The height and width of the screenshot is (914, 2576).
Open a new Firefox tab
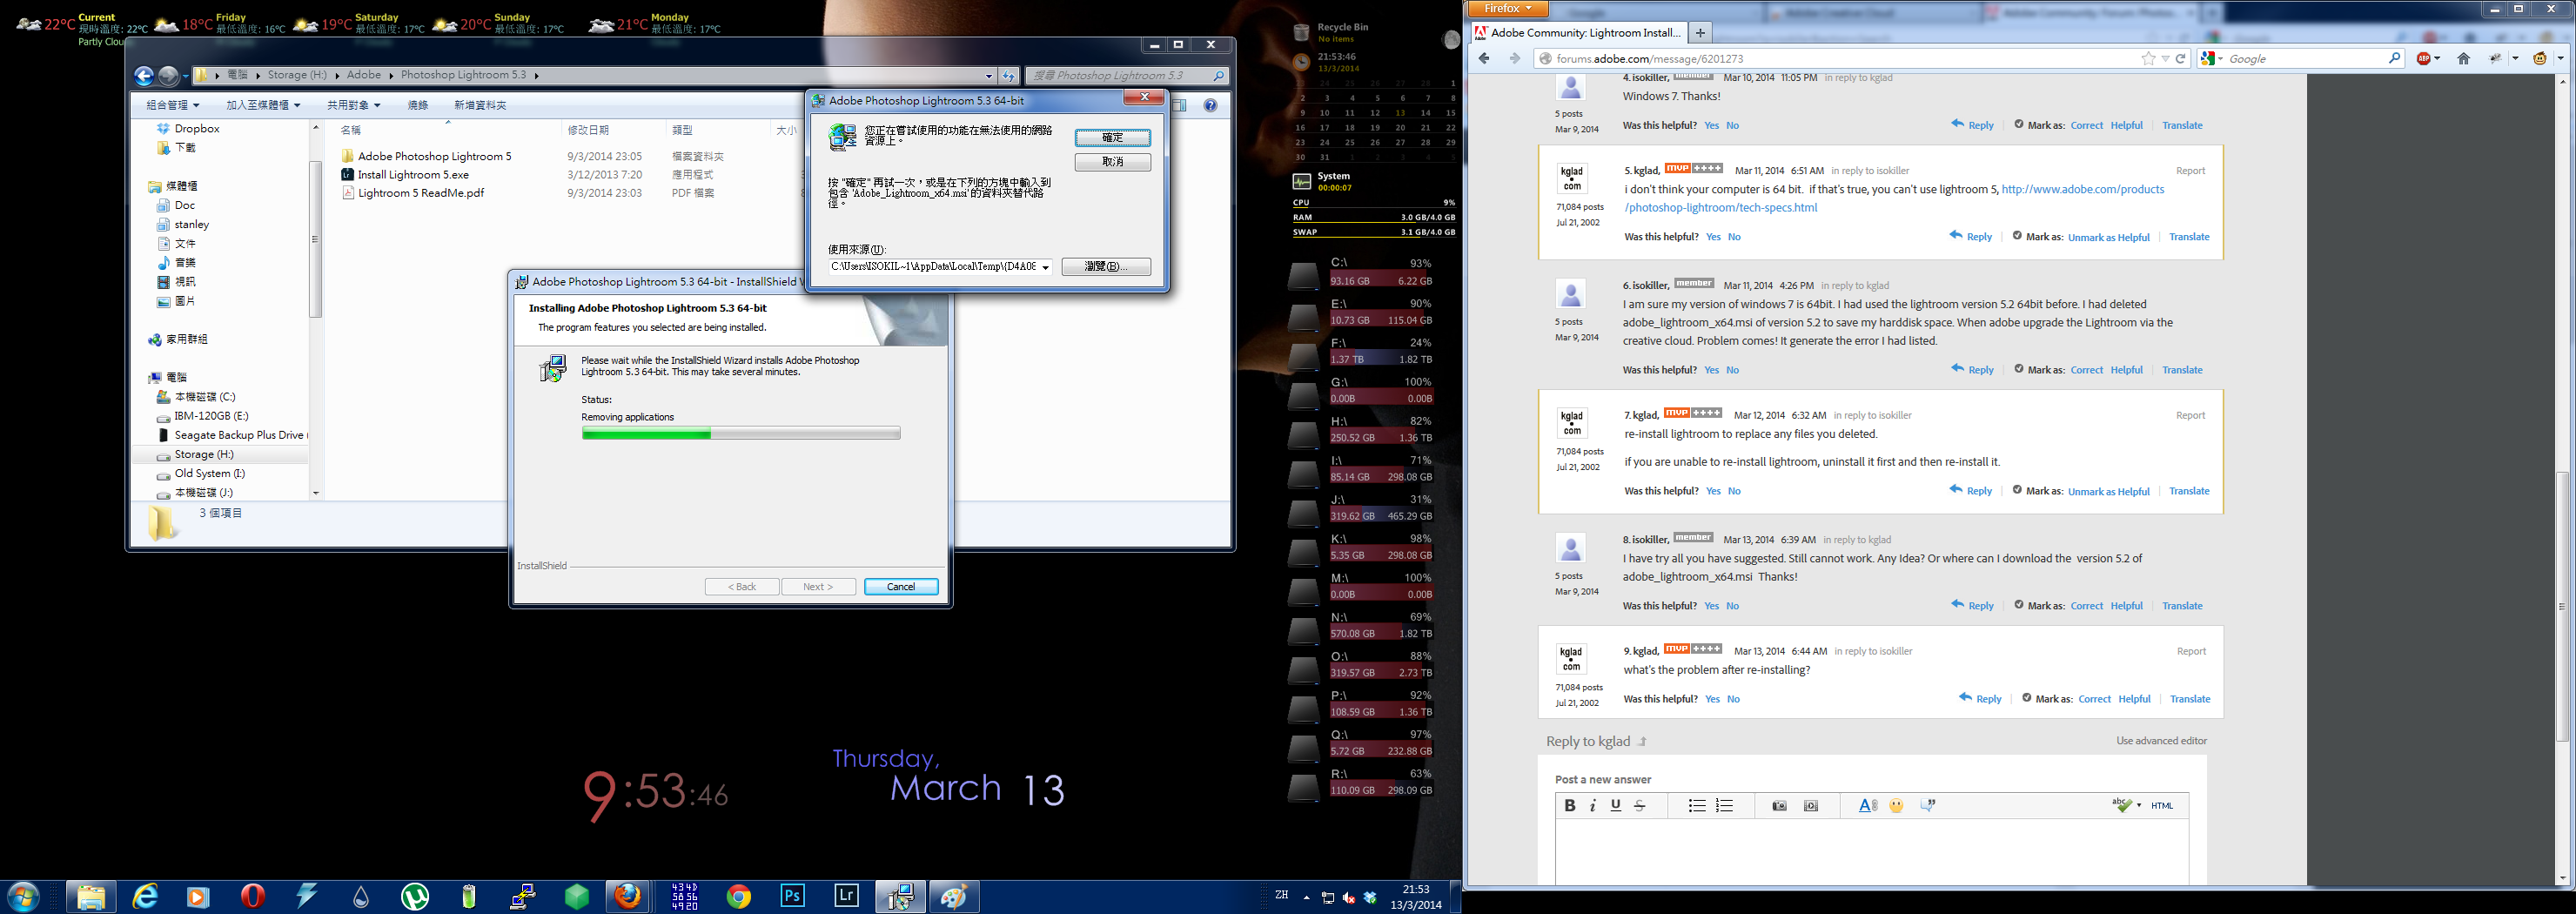[x=1700, y=33]
